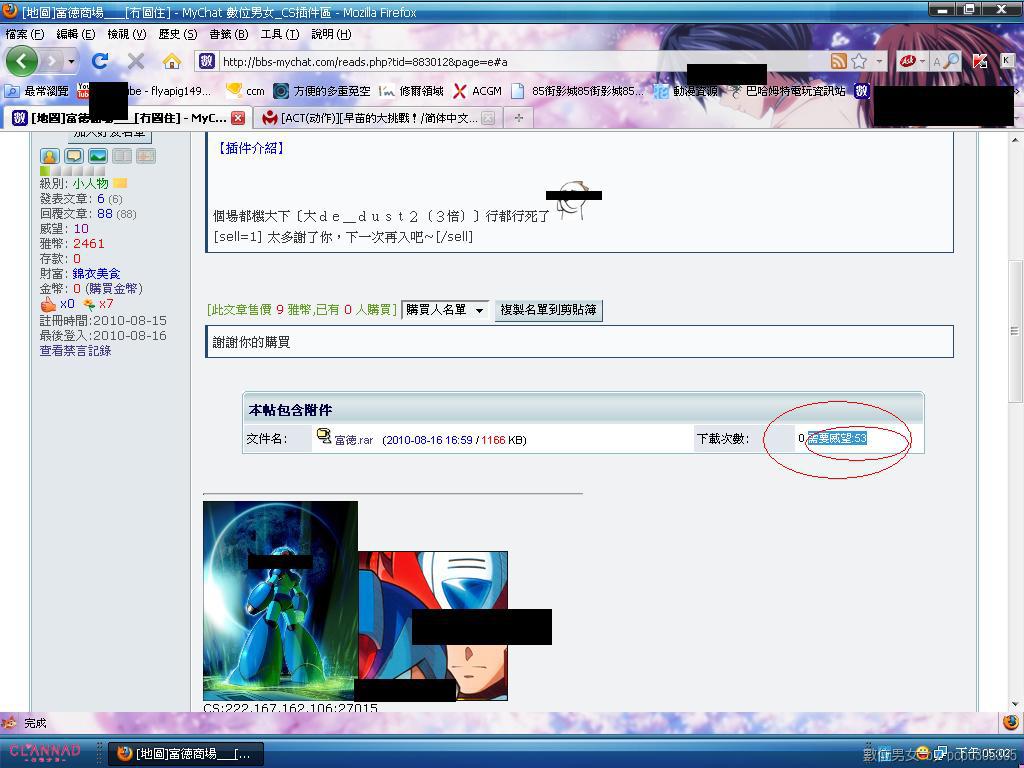View the poster's profile via person icon

tap(50, 155)
